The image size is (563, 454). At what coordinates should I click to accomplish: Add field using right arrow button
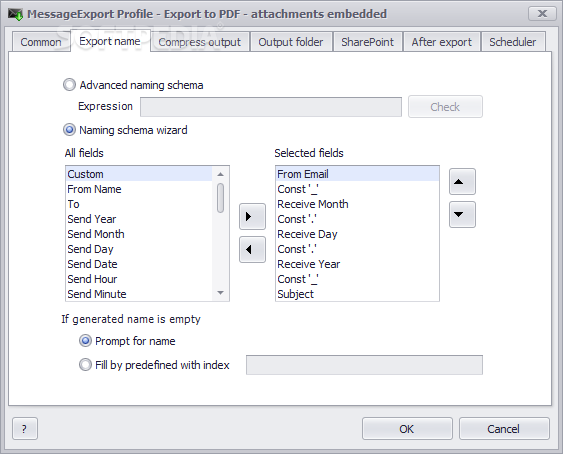[252, 217]
